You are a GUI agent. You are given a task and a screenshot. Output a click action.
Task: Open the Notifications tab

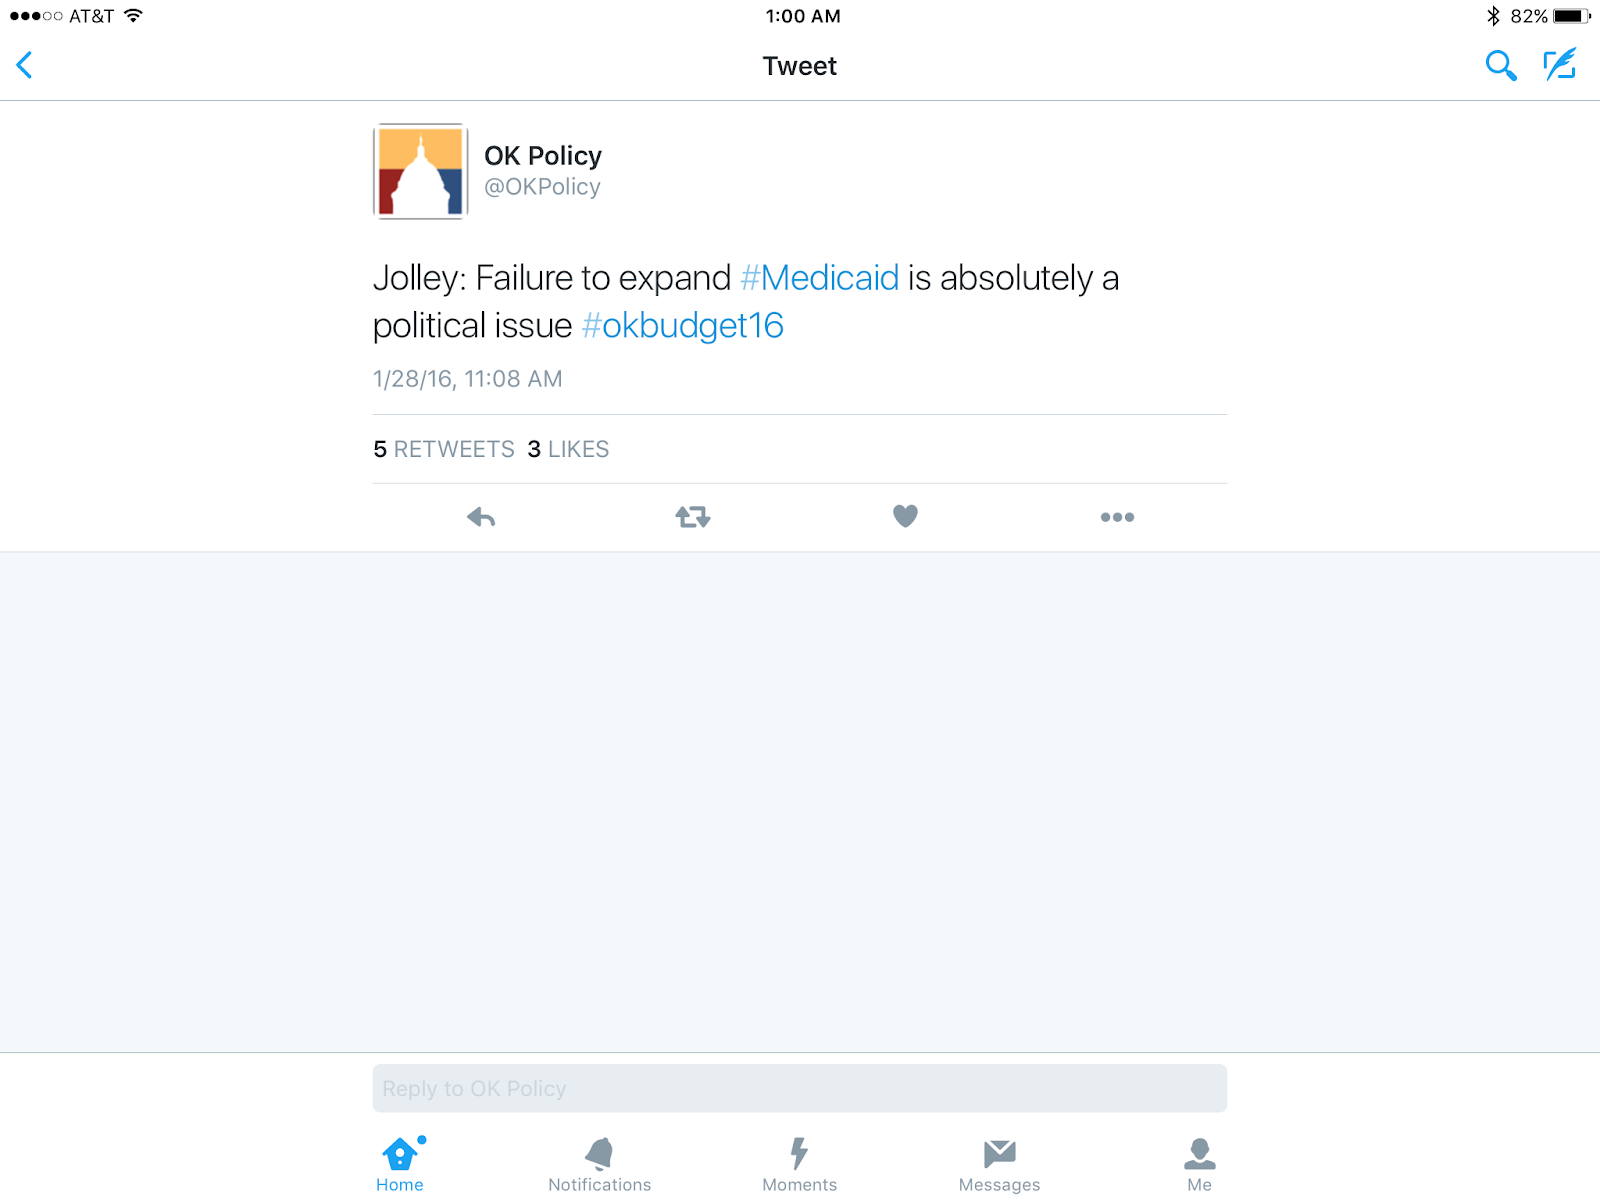coord(599,1165)
